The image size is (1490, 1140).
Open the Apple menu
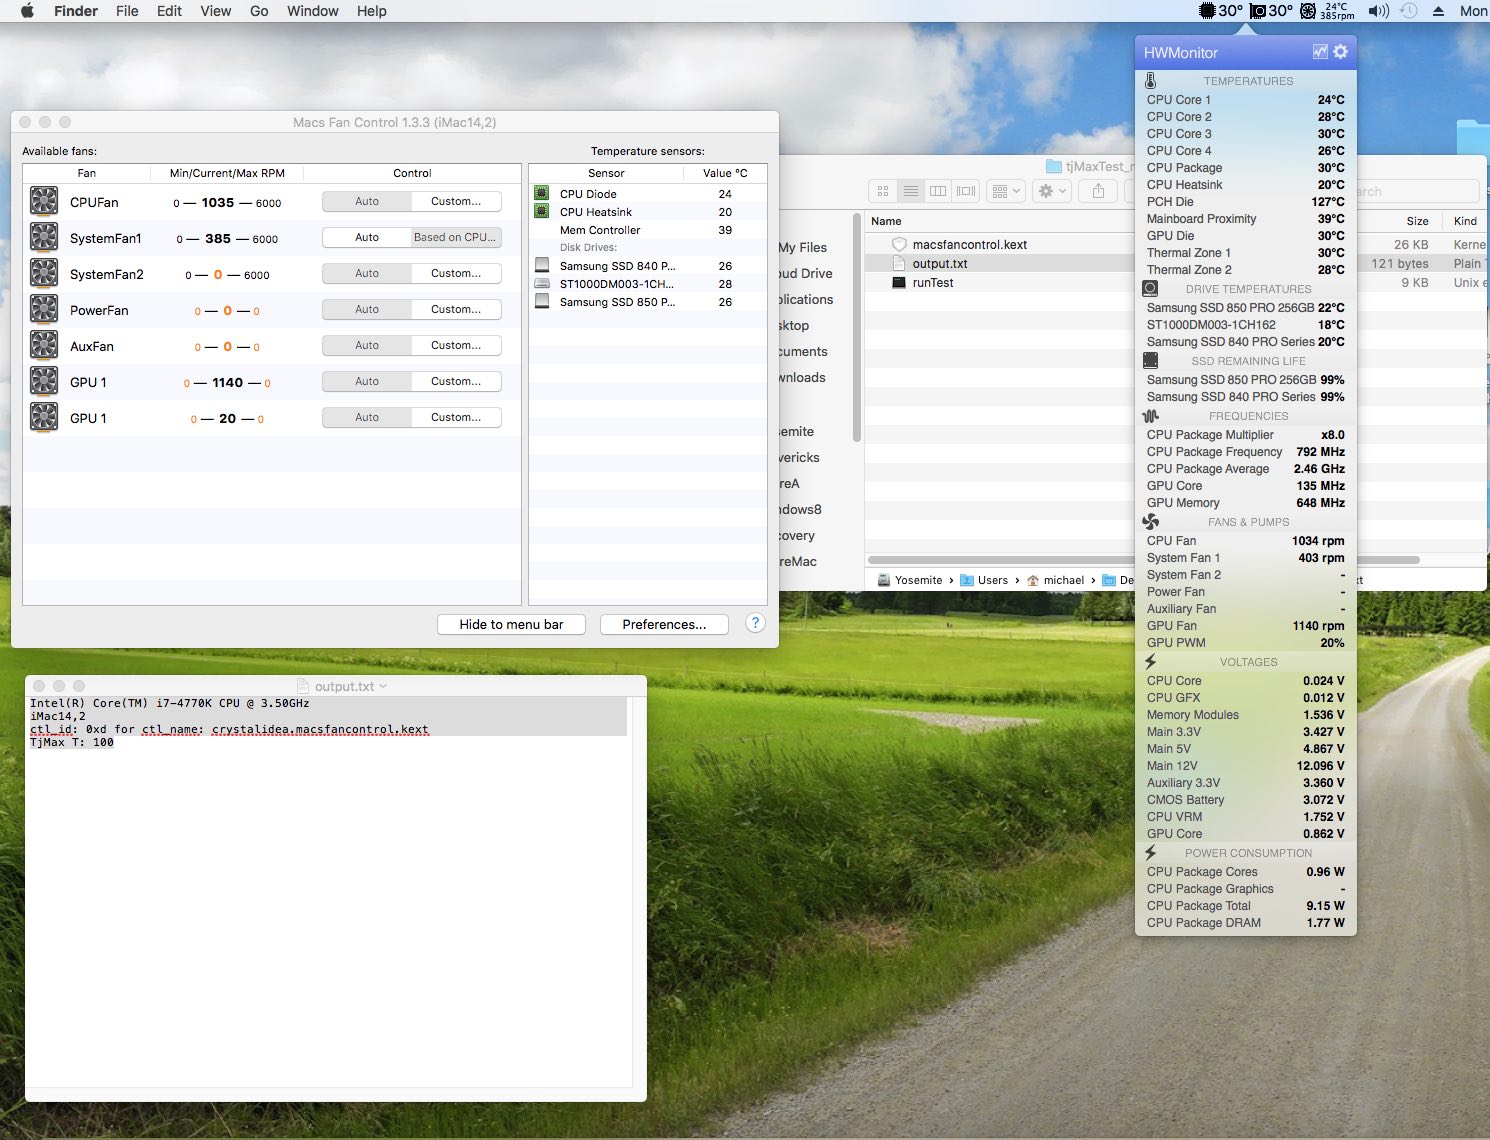pos(27,11)
